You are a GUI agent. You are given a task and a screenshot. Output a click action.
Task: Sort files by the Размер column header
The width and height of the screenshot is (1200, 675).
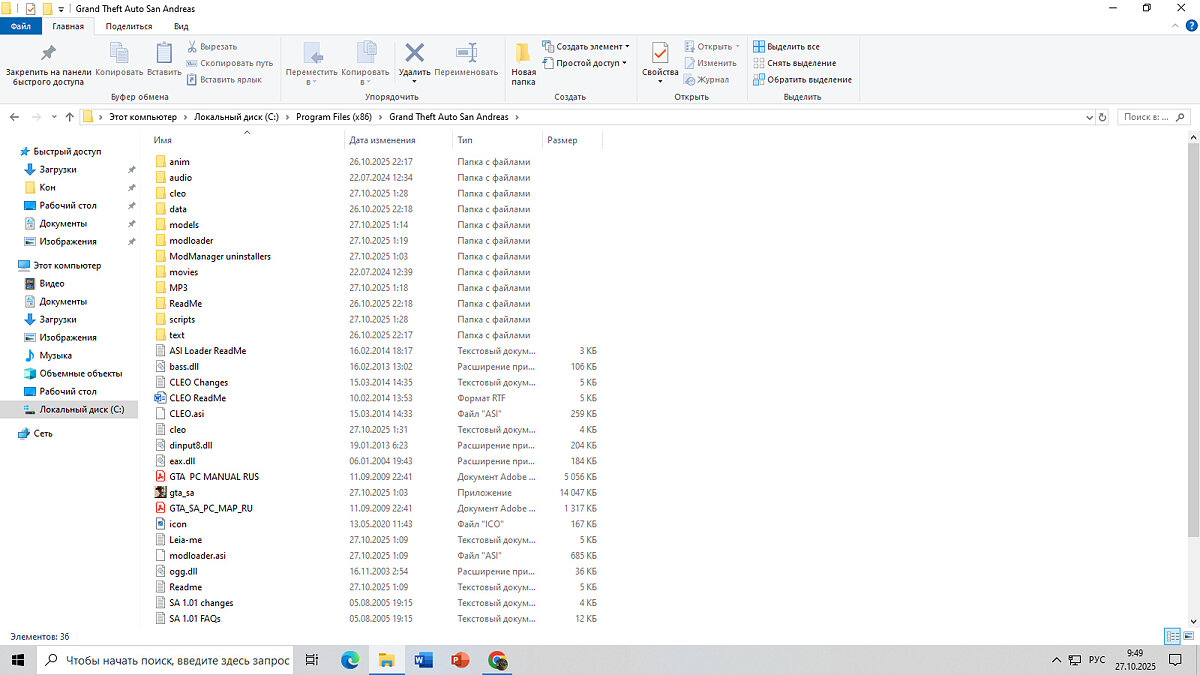(x=563, y=140)
